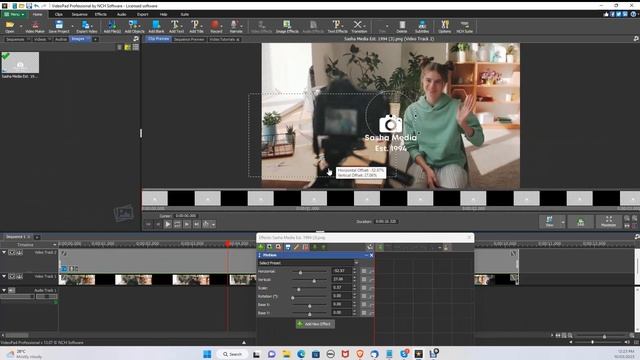The width and height of the screenshot is (640, 360).
Task: Click the Horizontal value input field
Action: coord(341,271)
